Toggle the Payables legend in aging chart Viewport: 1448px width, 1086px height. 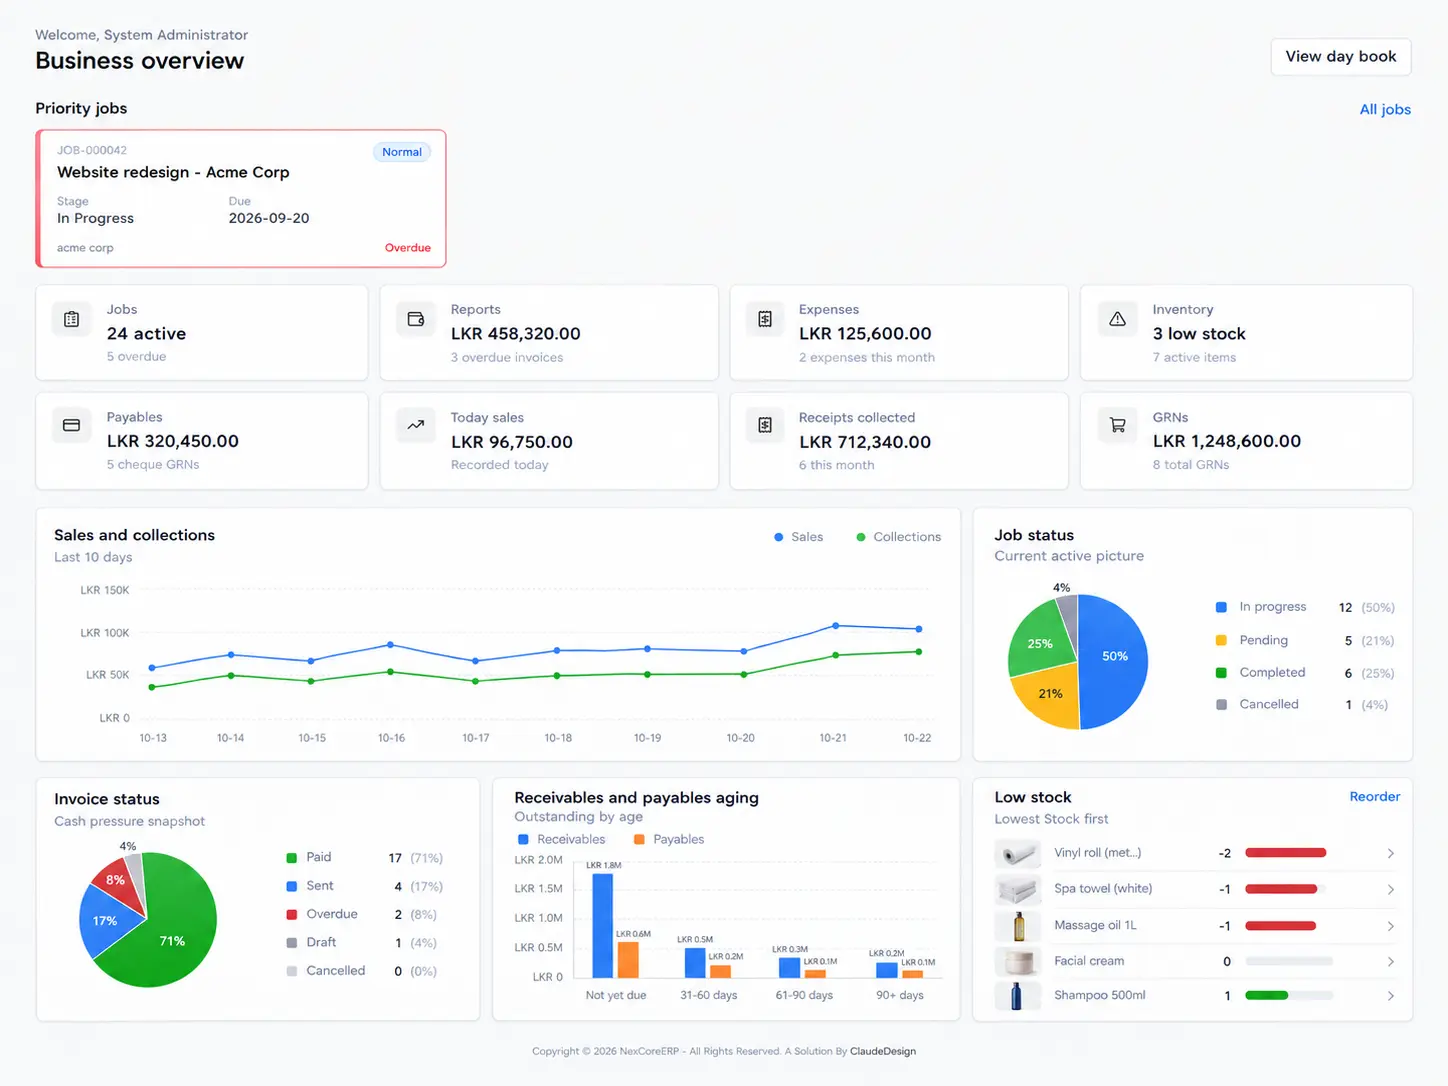(669, 839)
